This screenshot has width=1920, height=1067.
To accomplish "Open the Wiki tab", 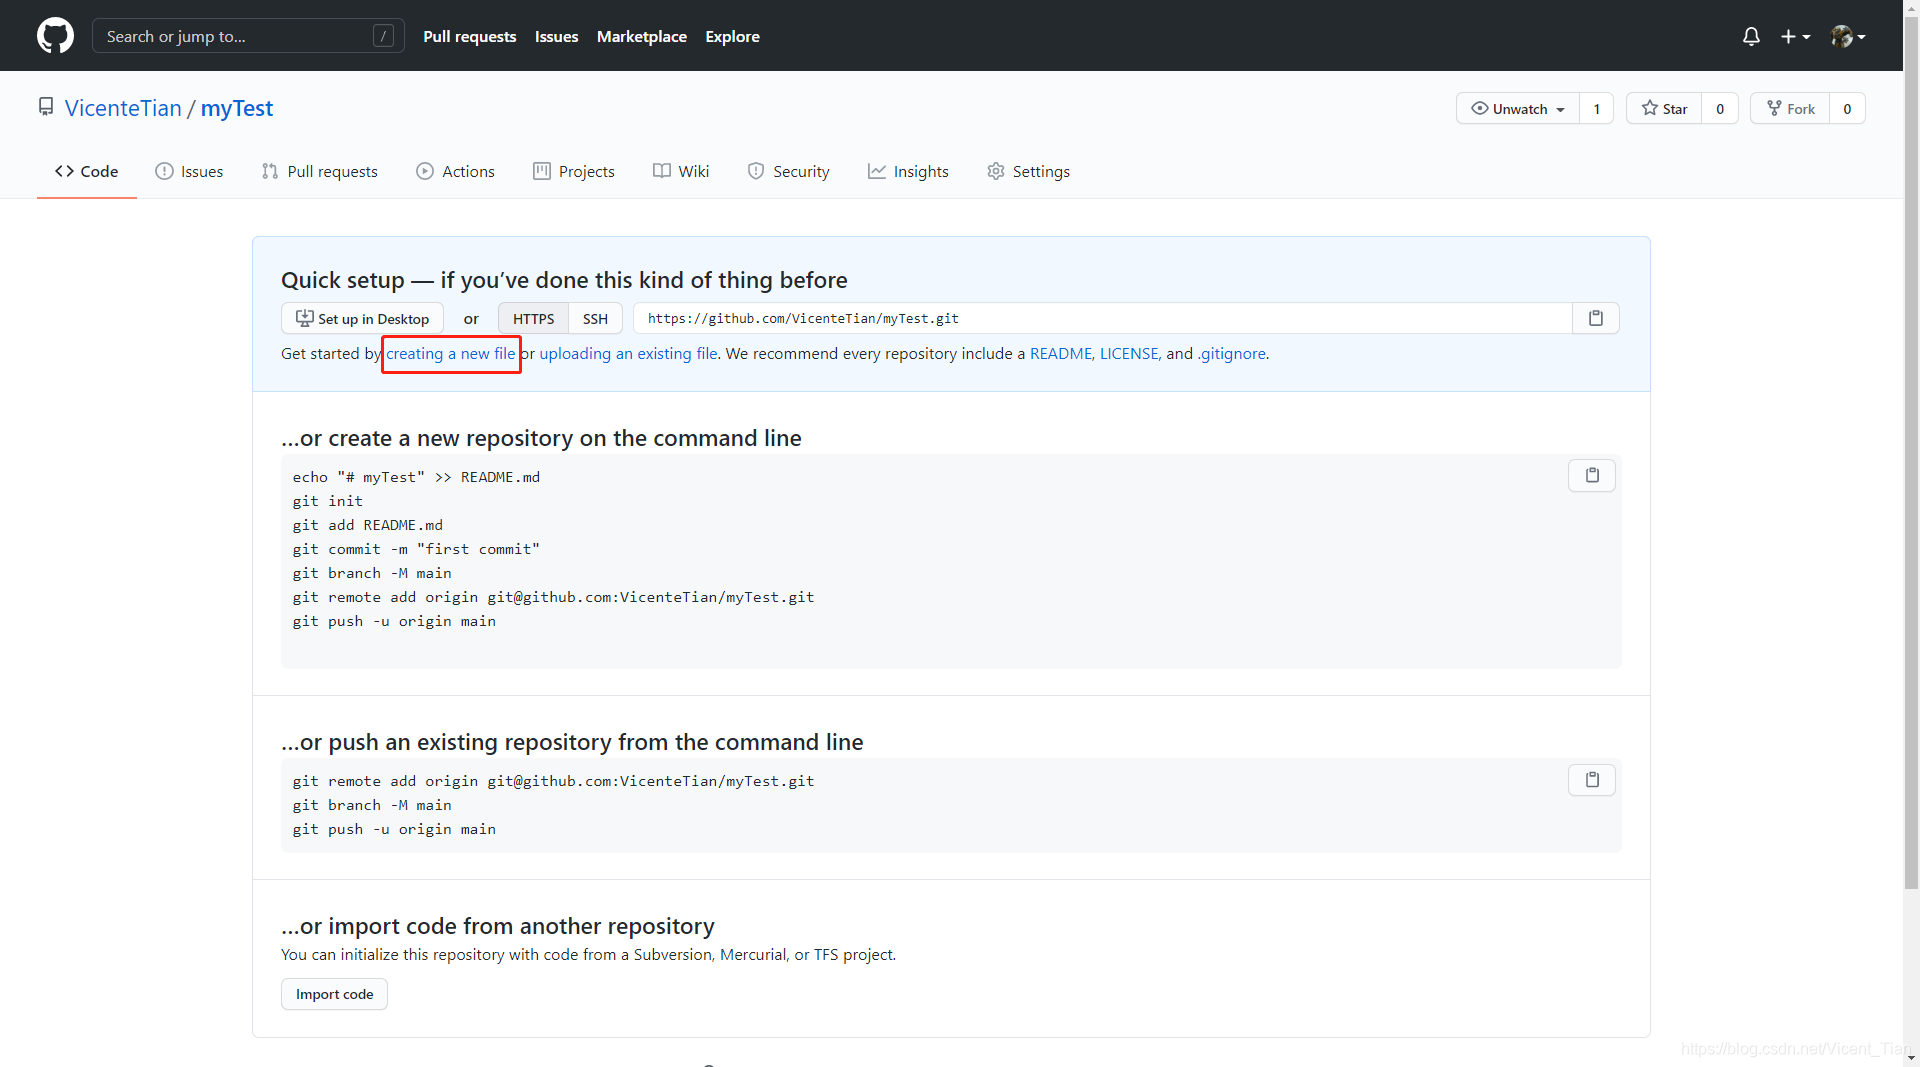I will pyautogui.click(x=681, y=171).
